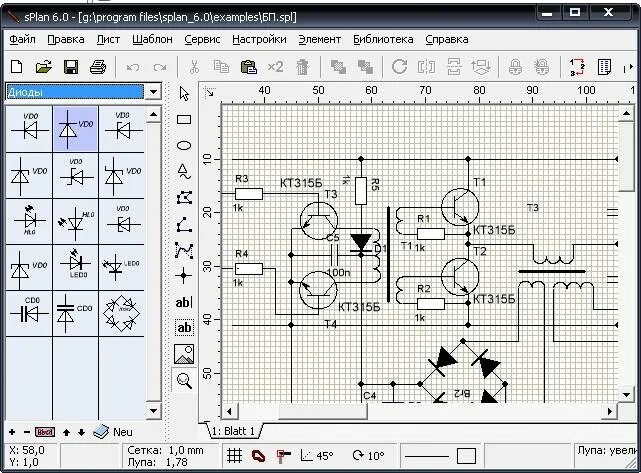Click the ruler origin corner icon
Screen dimensions: 641x473
coord(210,92)
